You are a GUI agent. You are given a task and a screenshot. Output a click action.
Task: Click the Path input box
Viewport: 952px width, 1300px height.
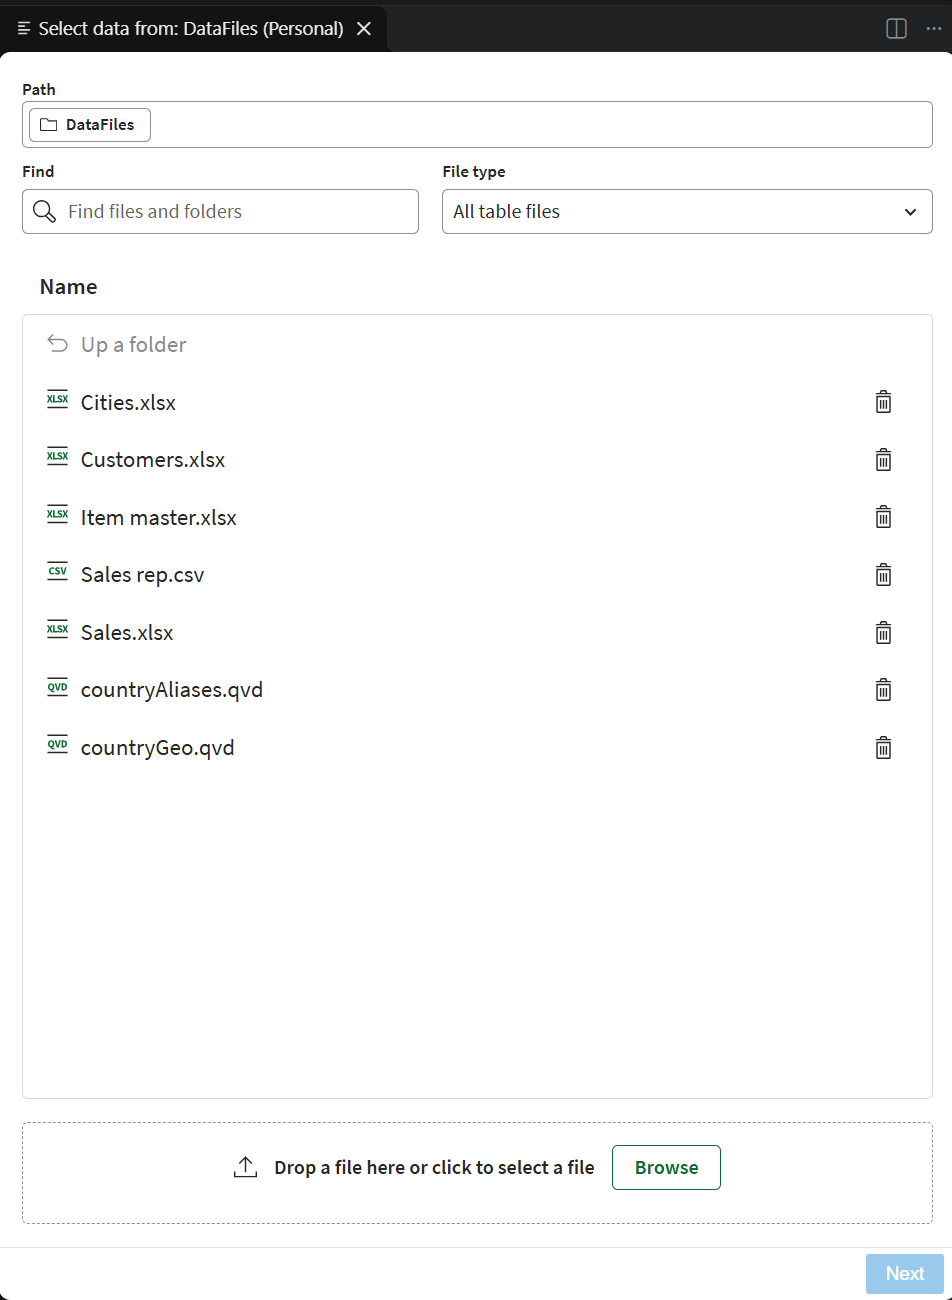point(477,125)
